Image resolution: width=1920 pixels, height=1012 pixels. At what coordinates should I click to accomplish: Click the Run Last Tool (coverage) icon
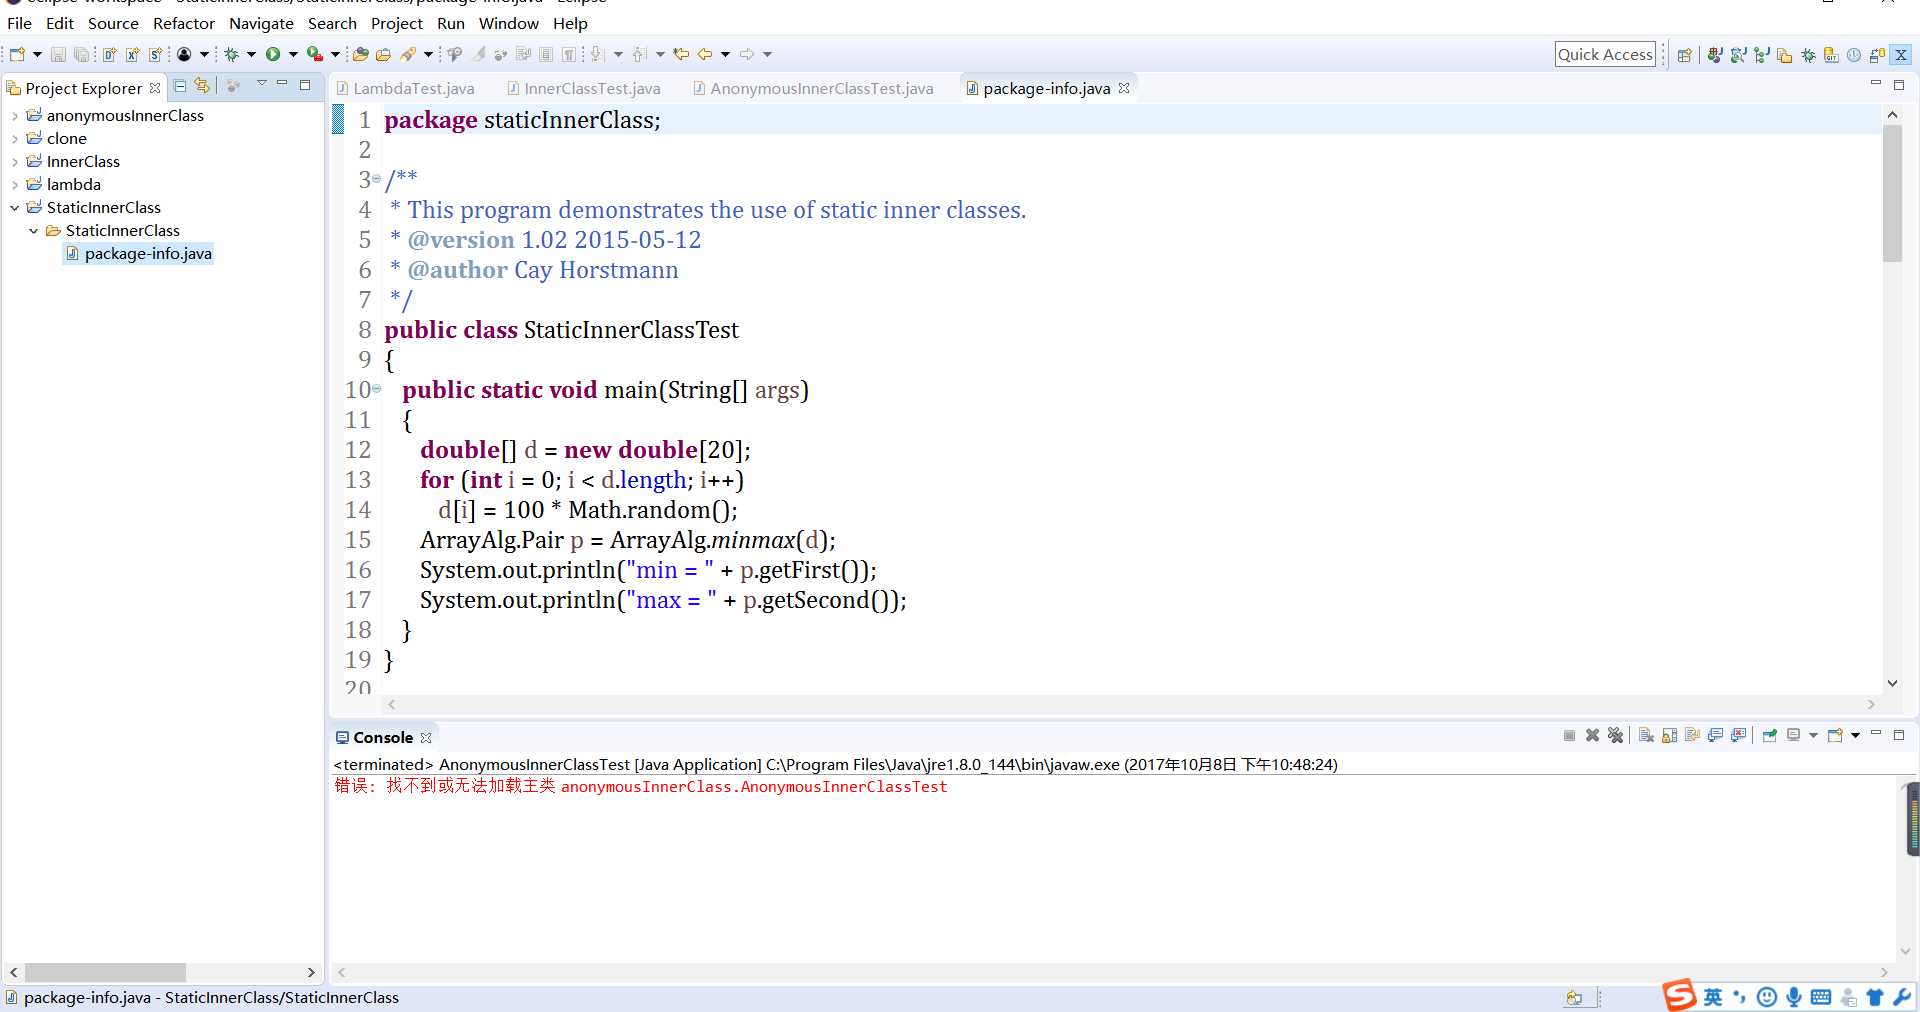tap(315, 54)
